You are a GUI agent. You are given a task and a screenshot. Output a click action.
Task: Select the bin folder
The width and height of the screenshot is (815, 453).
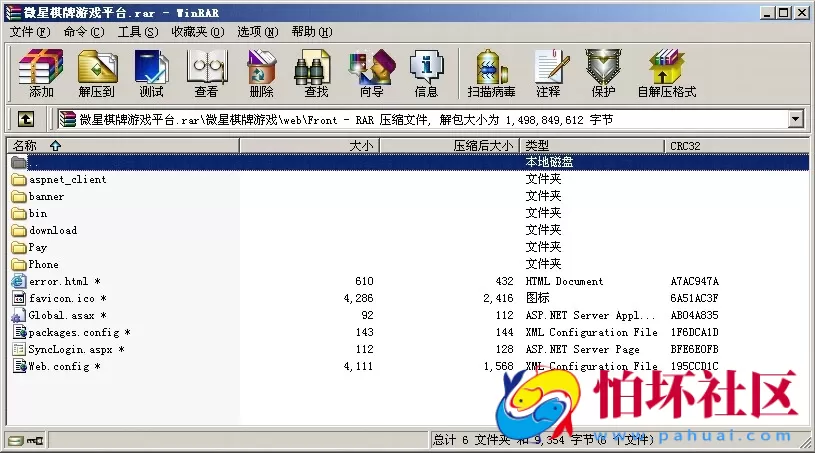click(30, 214)
